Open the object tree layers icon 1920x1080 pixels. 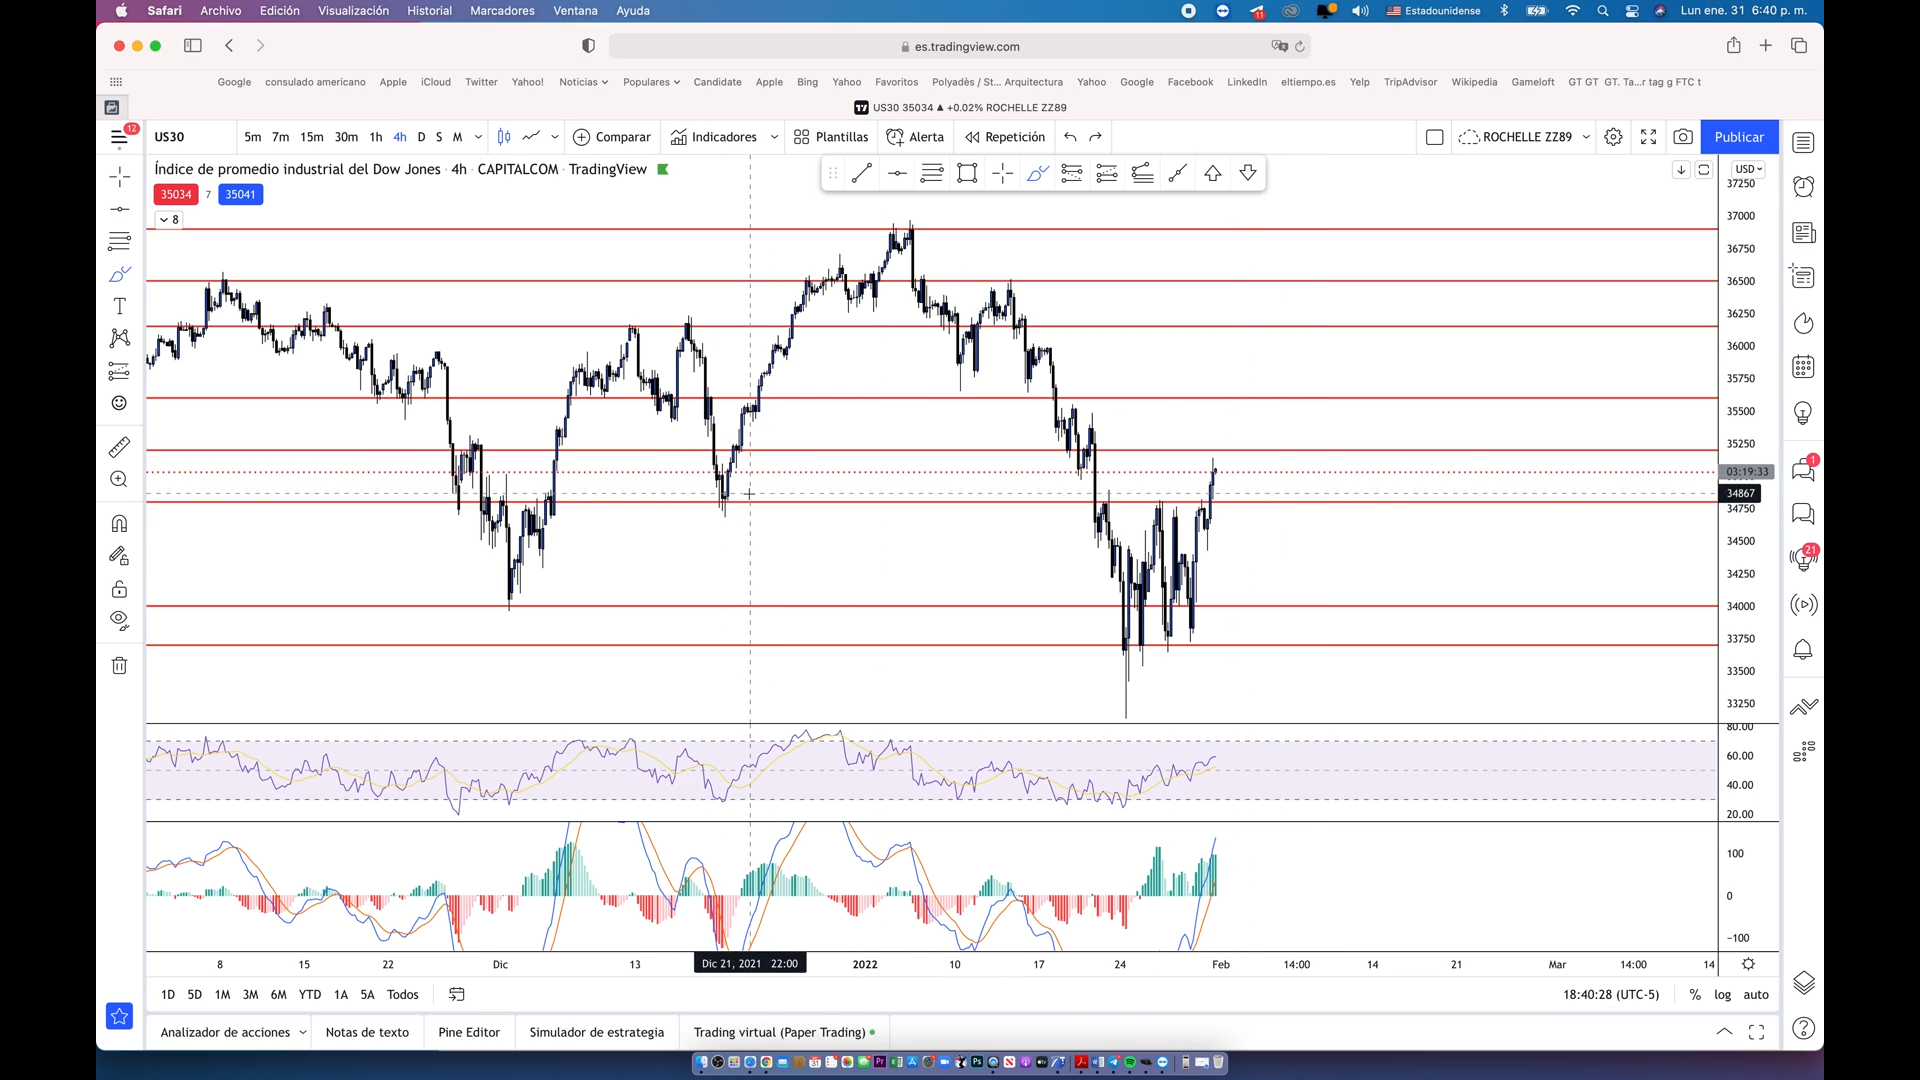pyautogui.click(x=1803, y=983)
